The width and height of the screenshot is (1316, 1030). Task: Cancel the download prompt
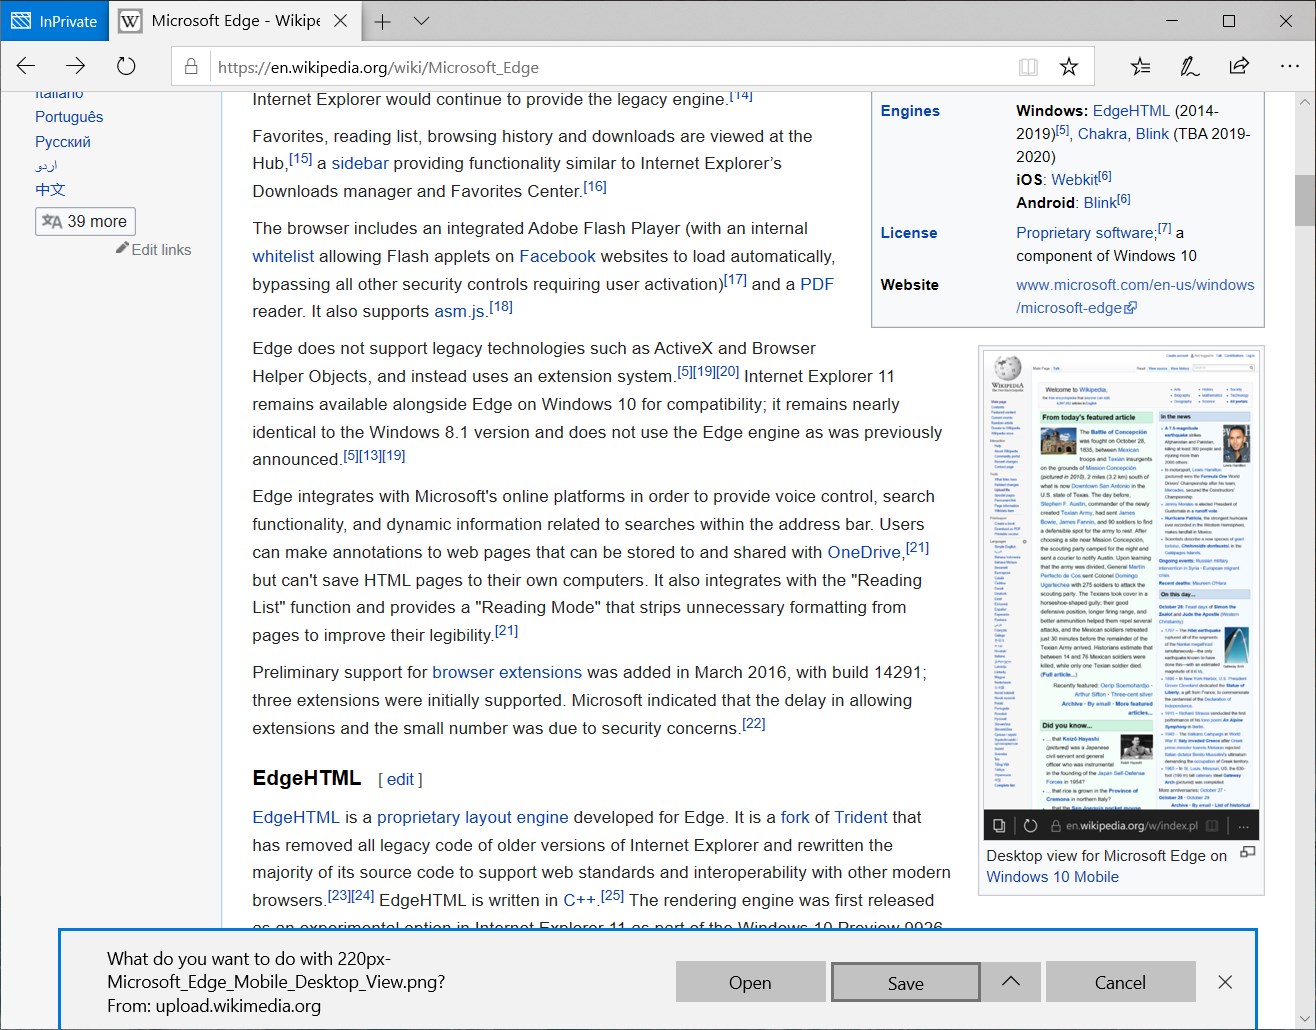click(x=1120, y=982)
